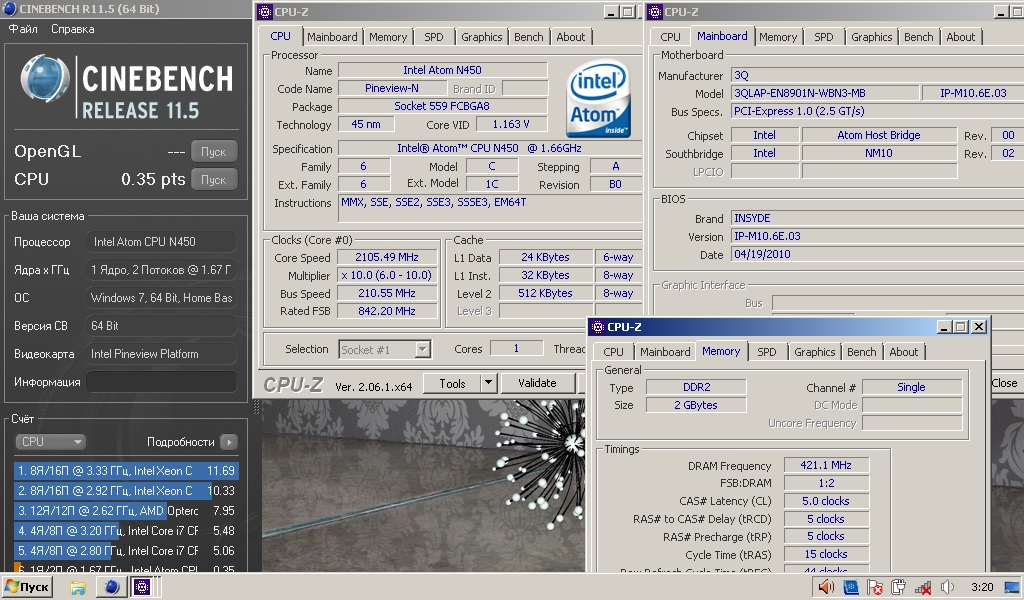This screenshot has height=600, width=1024.
Task: Open Graphics tab in Mainboard CPU-Z window
Action: pyautogui.click(x=871, y=37)
